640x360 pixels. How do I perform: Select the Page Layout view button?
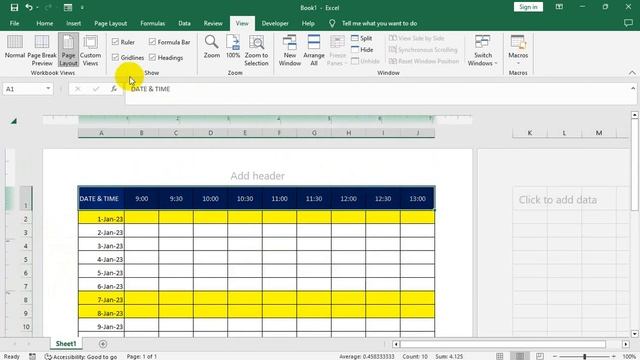tap(68, 50)
